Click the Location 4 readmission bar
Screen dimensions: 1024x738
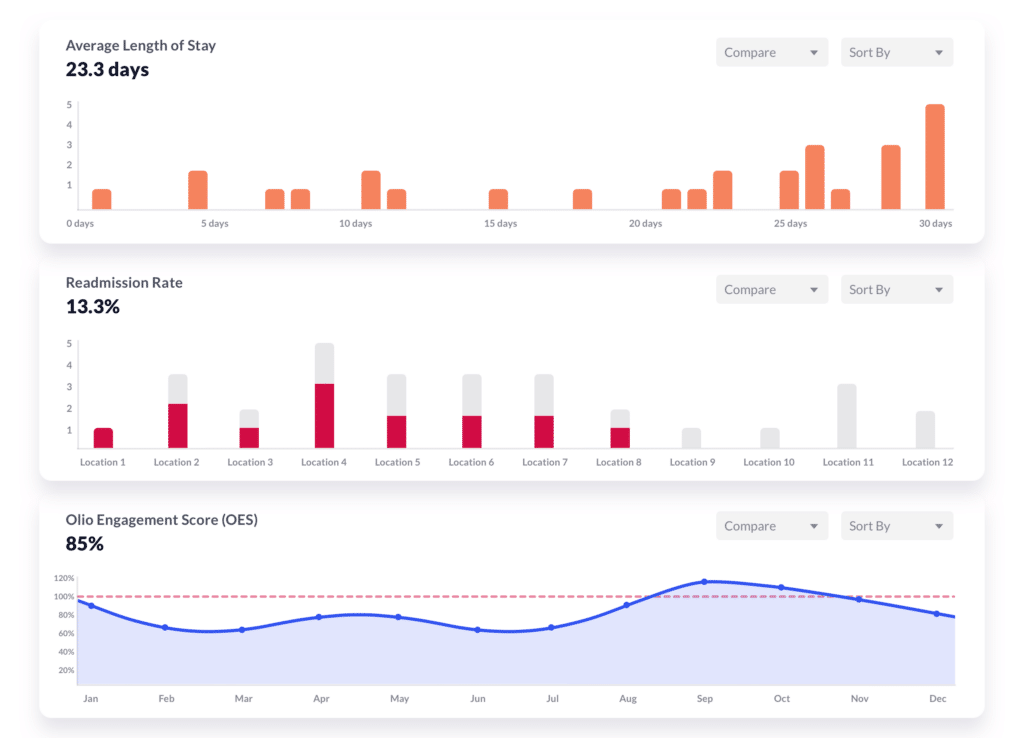coord(325,395)
